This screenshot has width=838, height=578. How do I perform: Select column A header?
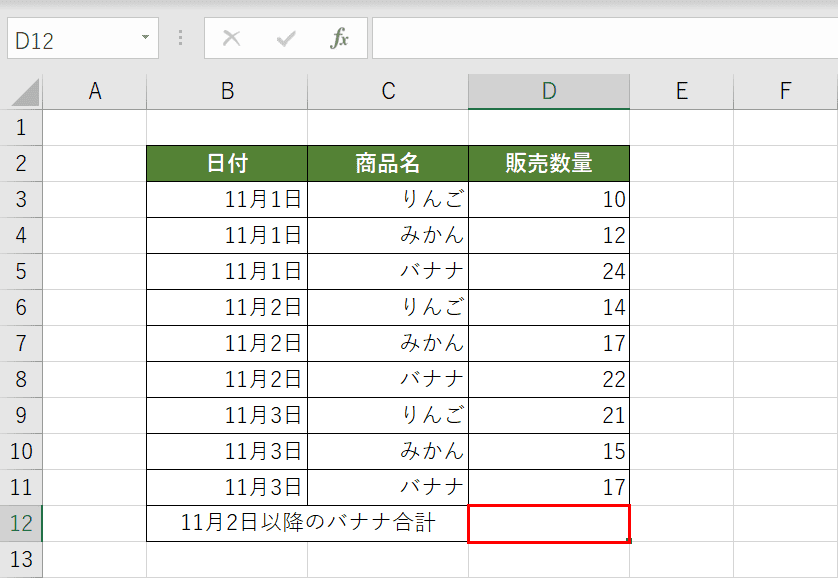[x=95, y=91]
